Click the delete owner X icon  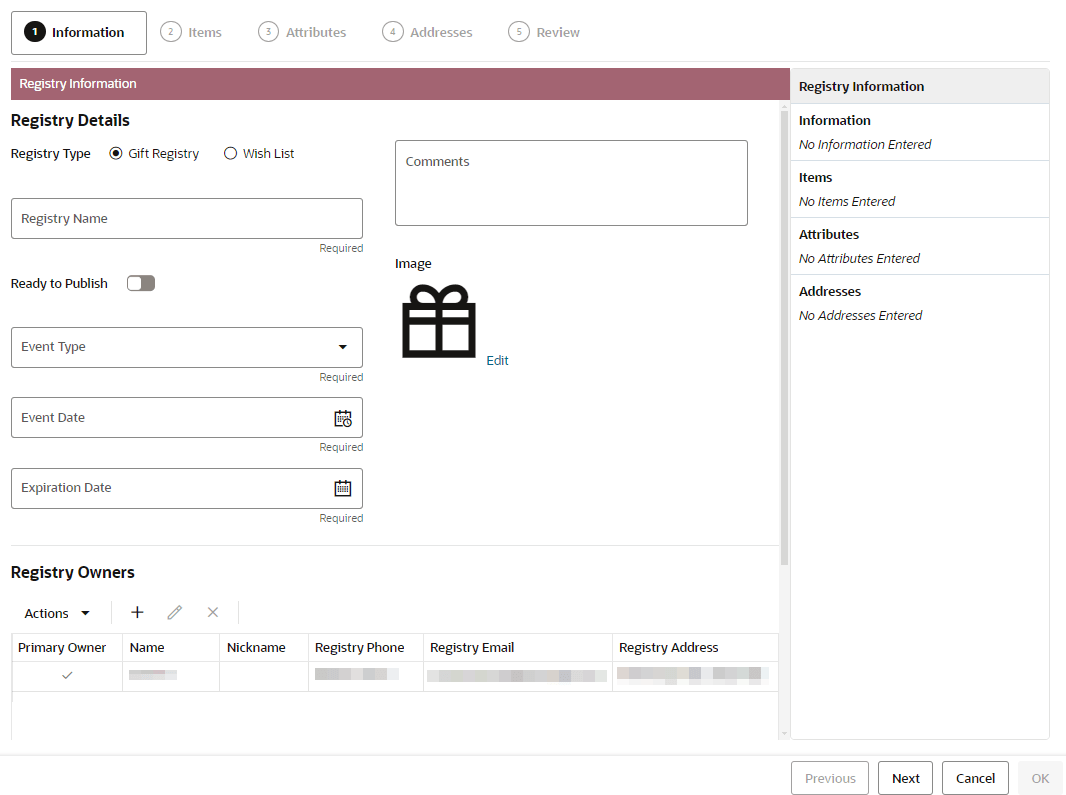[213, 613]
